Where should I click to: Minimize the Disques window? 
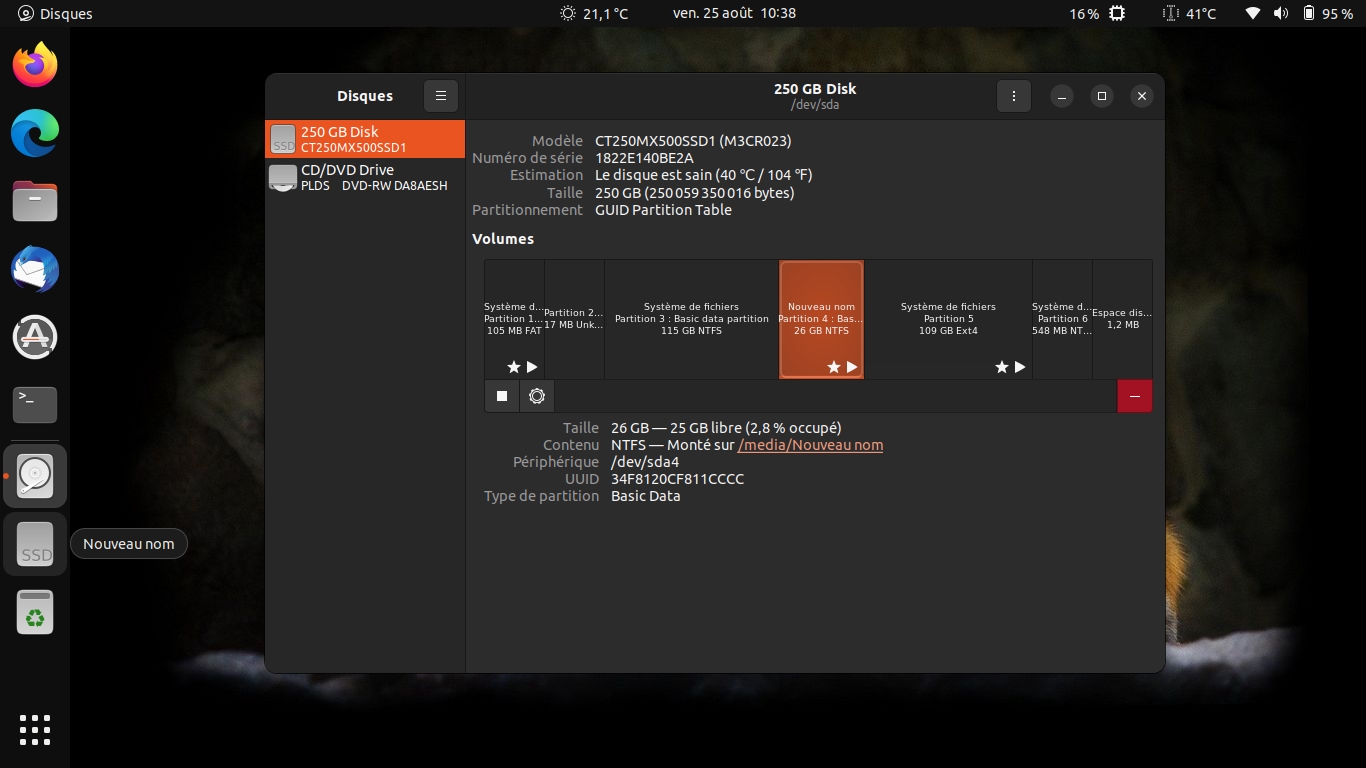pyautogui.click(x=1062, y=96)
